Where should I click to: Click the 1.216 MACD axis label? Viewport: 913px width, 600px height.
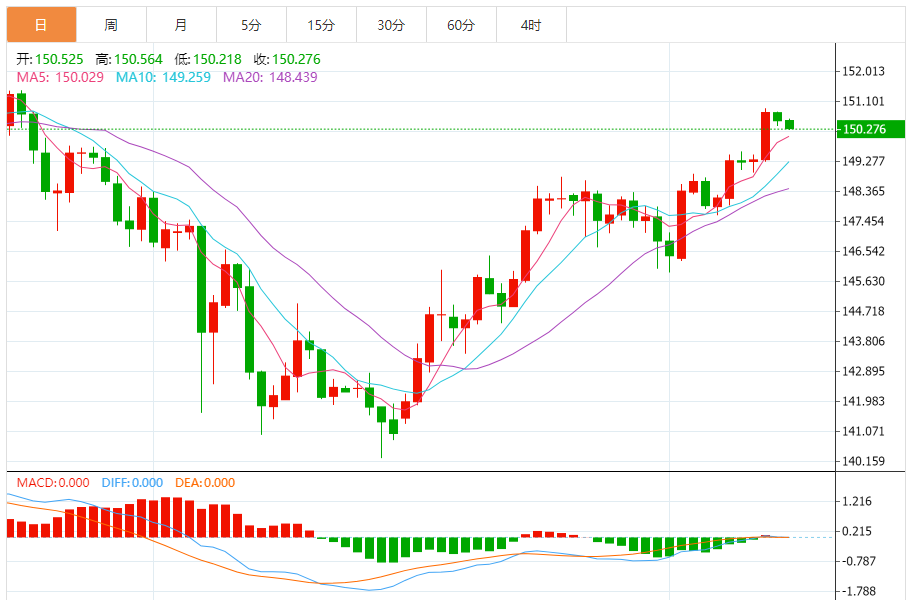click(857, 501)
